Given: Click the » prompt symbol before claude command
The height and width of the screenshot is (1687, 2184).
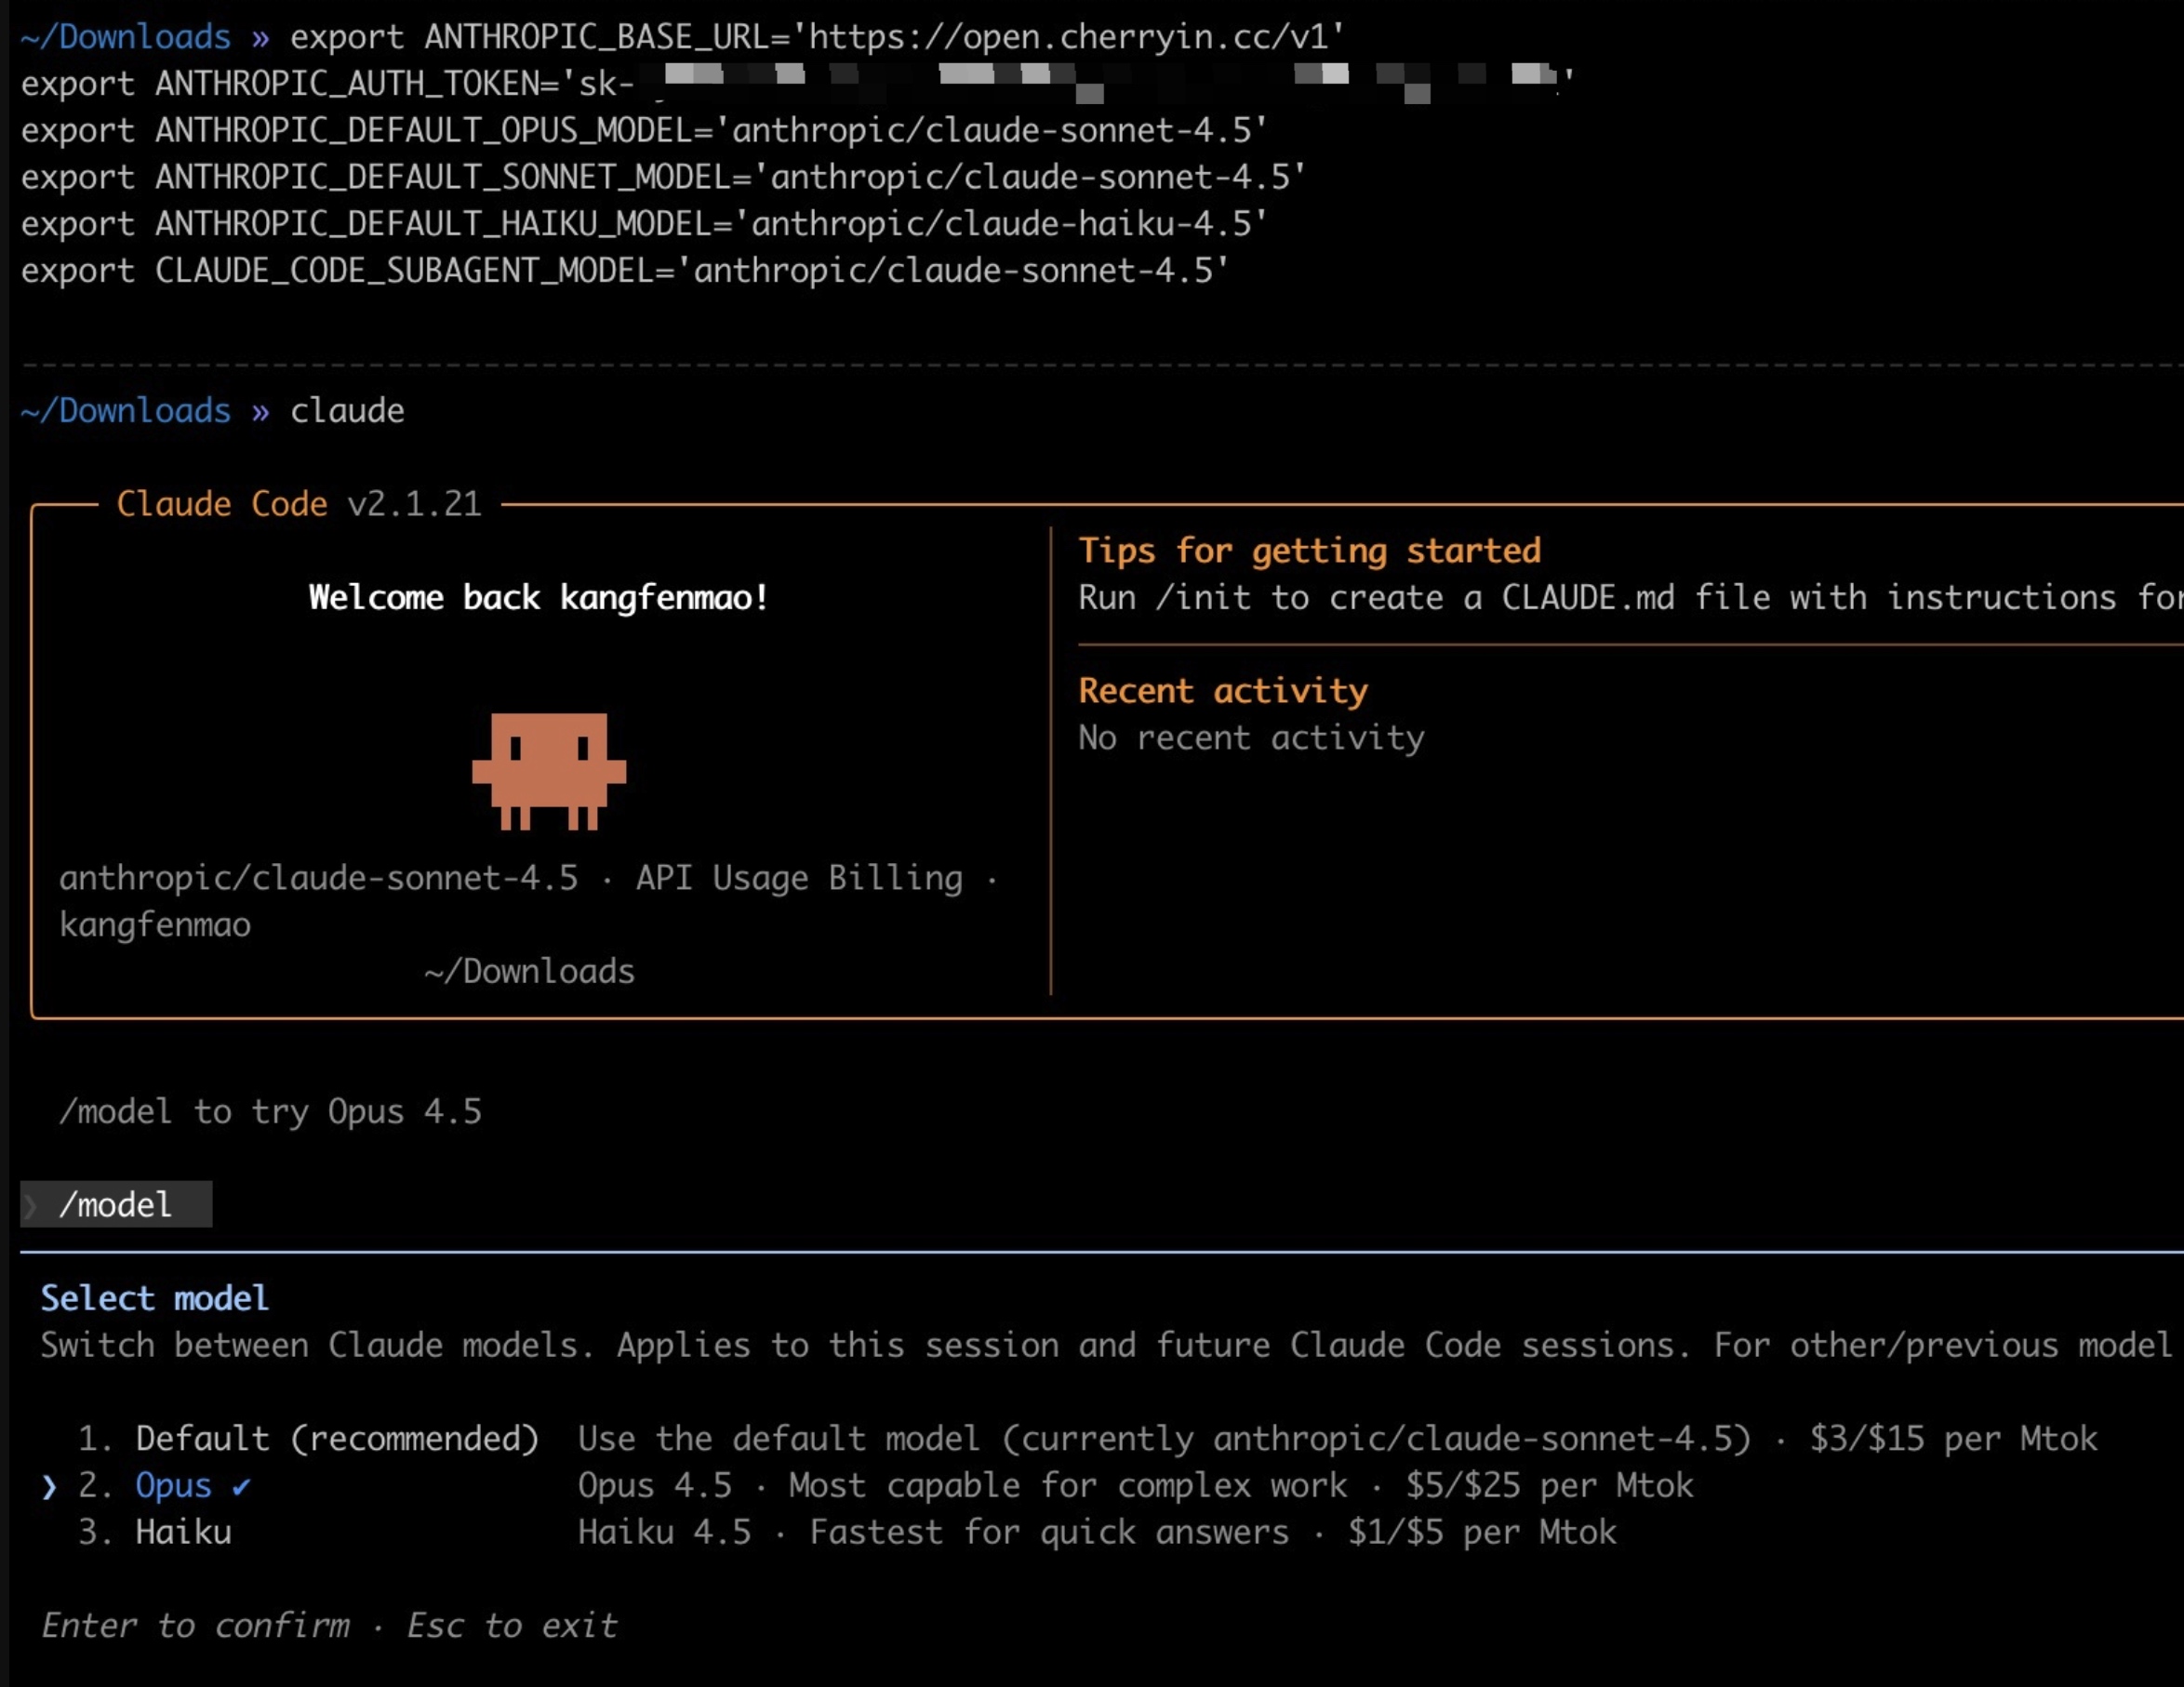Looking at the screenshot, I should click(260, 411).
